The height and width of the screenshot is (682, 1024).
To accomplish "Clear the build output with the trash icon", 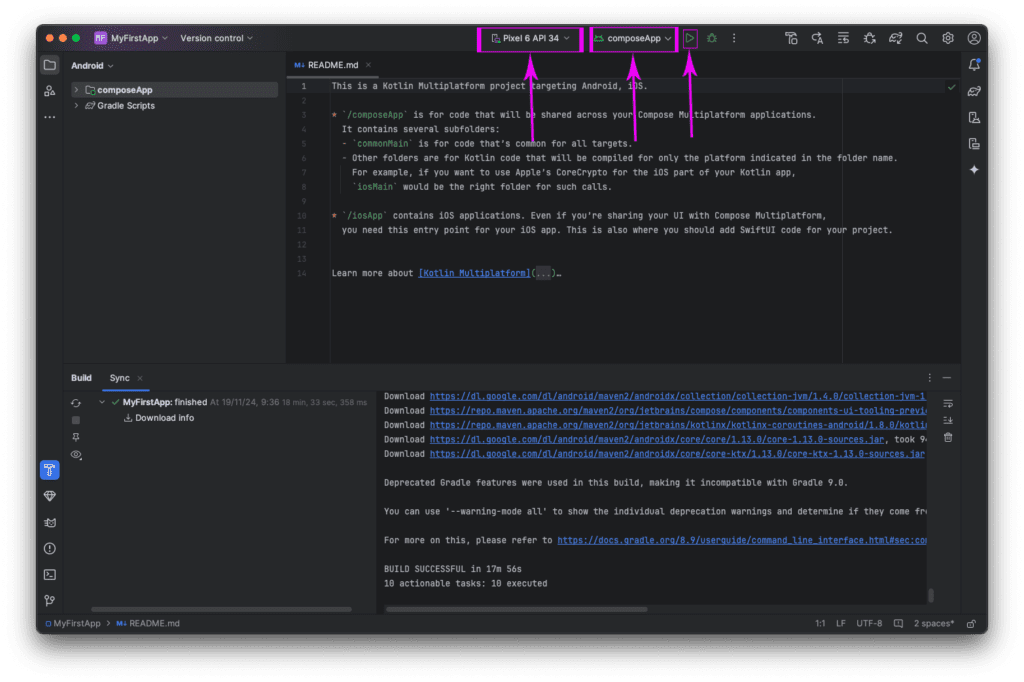I will [x=948, y=437].
